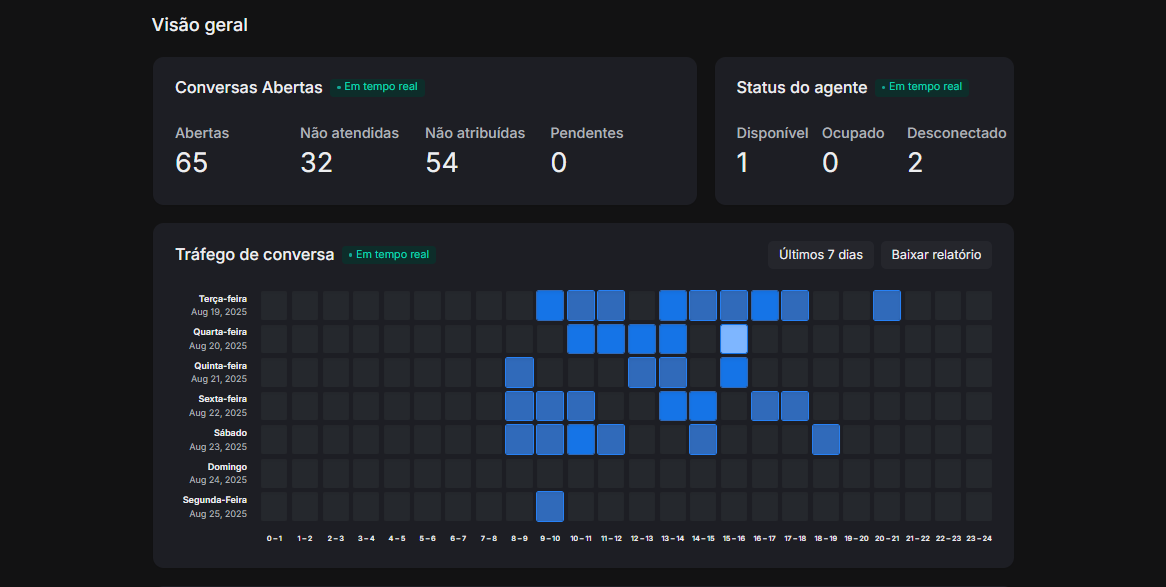
Task: Click the Em tempo real badge beside Tráfego de conversa
Action: 390,255
